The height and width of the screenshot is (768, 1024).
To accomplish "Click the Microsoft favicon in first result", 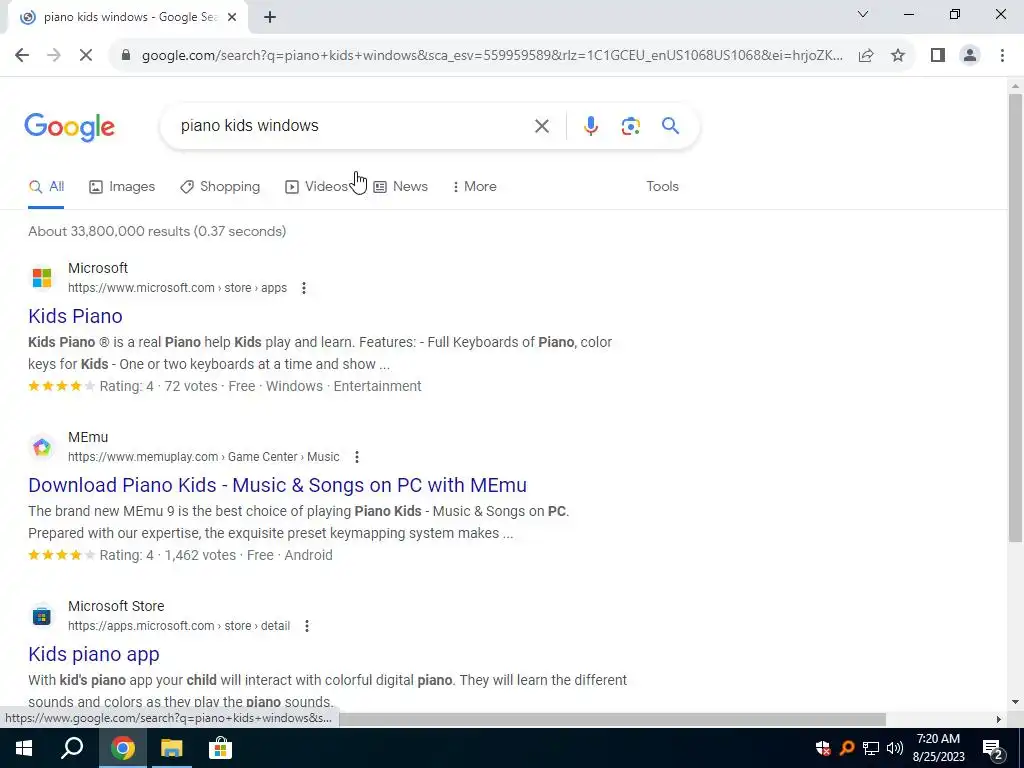I will coord(42,278).
